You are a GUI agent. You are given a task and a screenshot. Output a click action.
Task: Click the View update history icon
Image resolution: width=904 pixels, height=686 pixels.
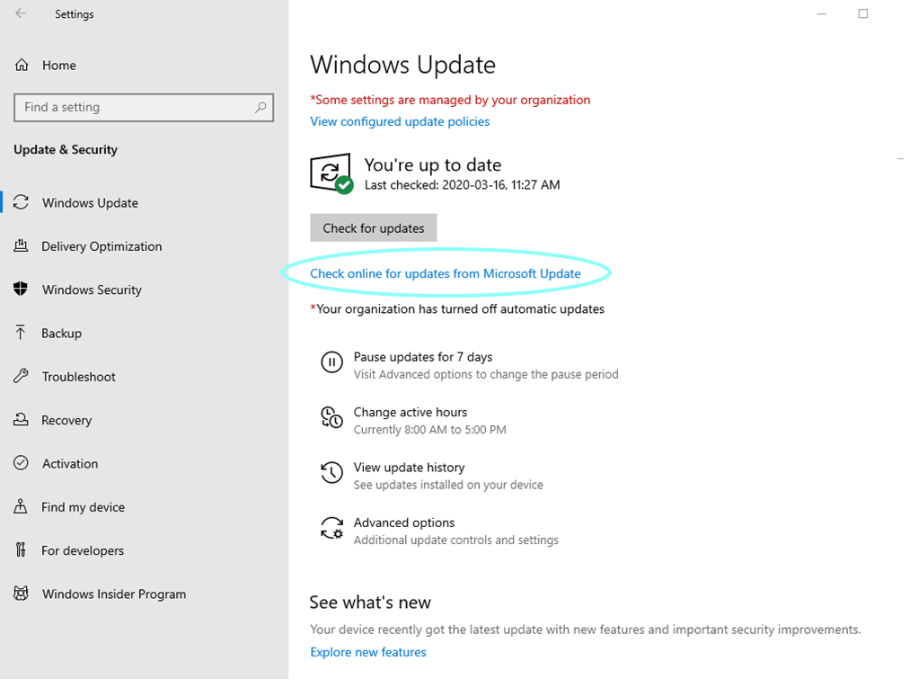click(331, 473)
